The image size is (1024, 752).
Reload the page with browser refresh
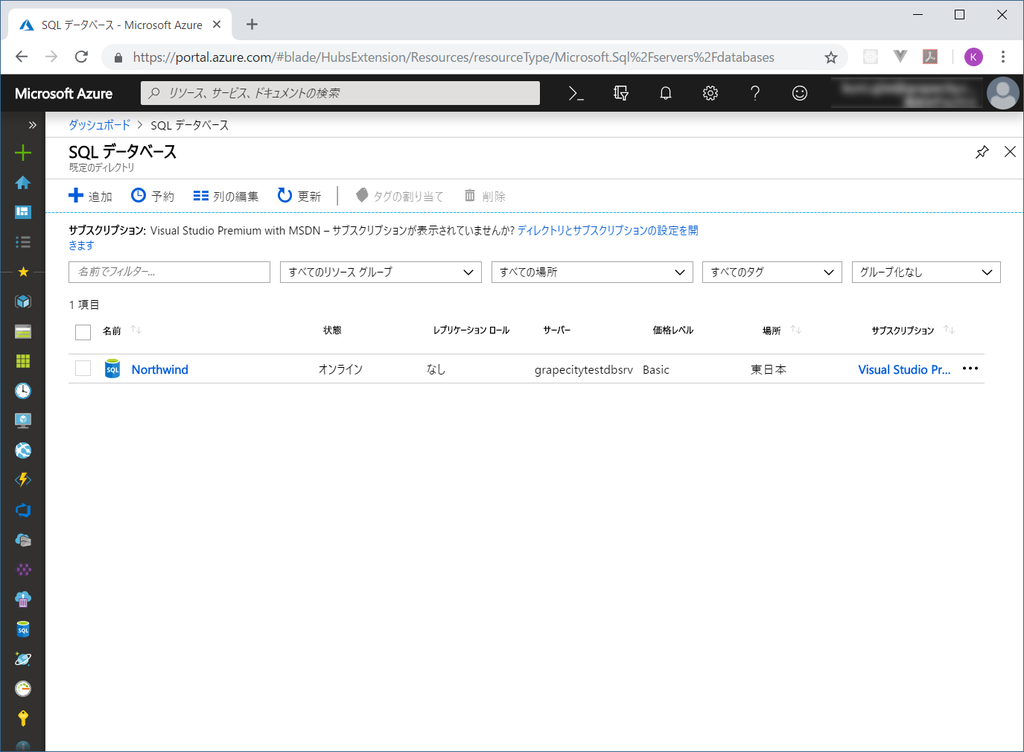coord(81,57)
